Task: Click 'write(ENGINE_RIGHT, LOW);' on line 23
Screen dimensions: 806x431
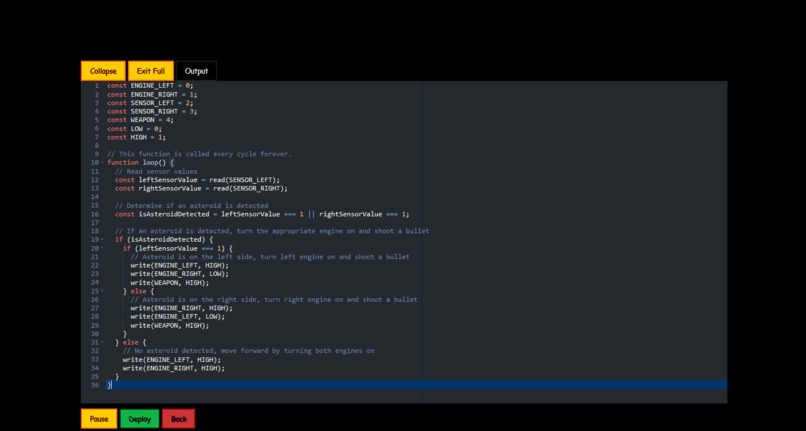Action: [x=179, y=274]
